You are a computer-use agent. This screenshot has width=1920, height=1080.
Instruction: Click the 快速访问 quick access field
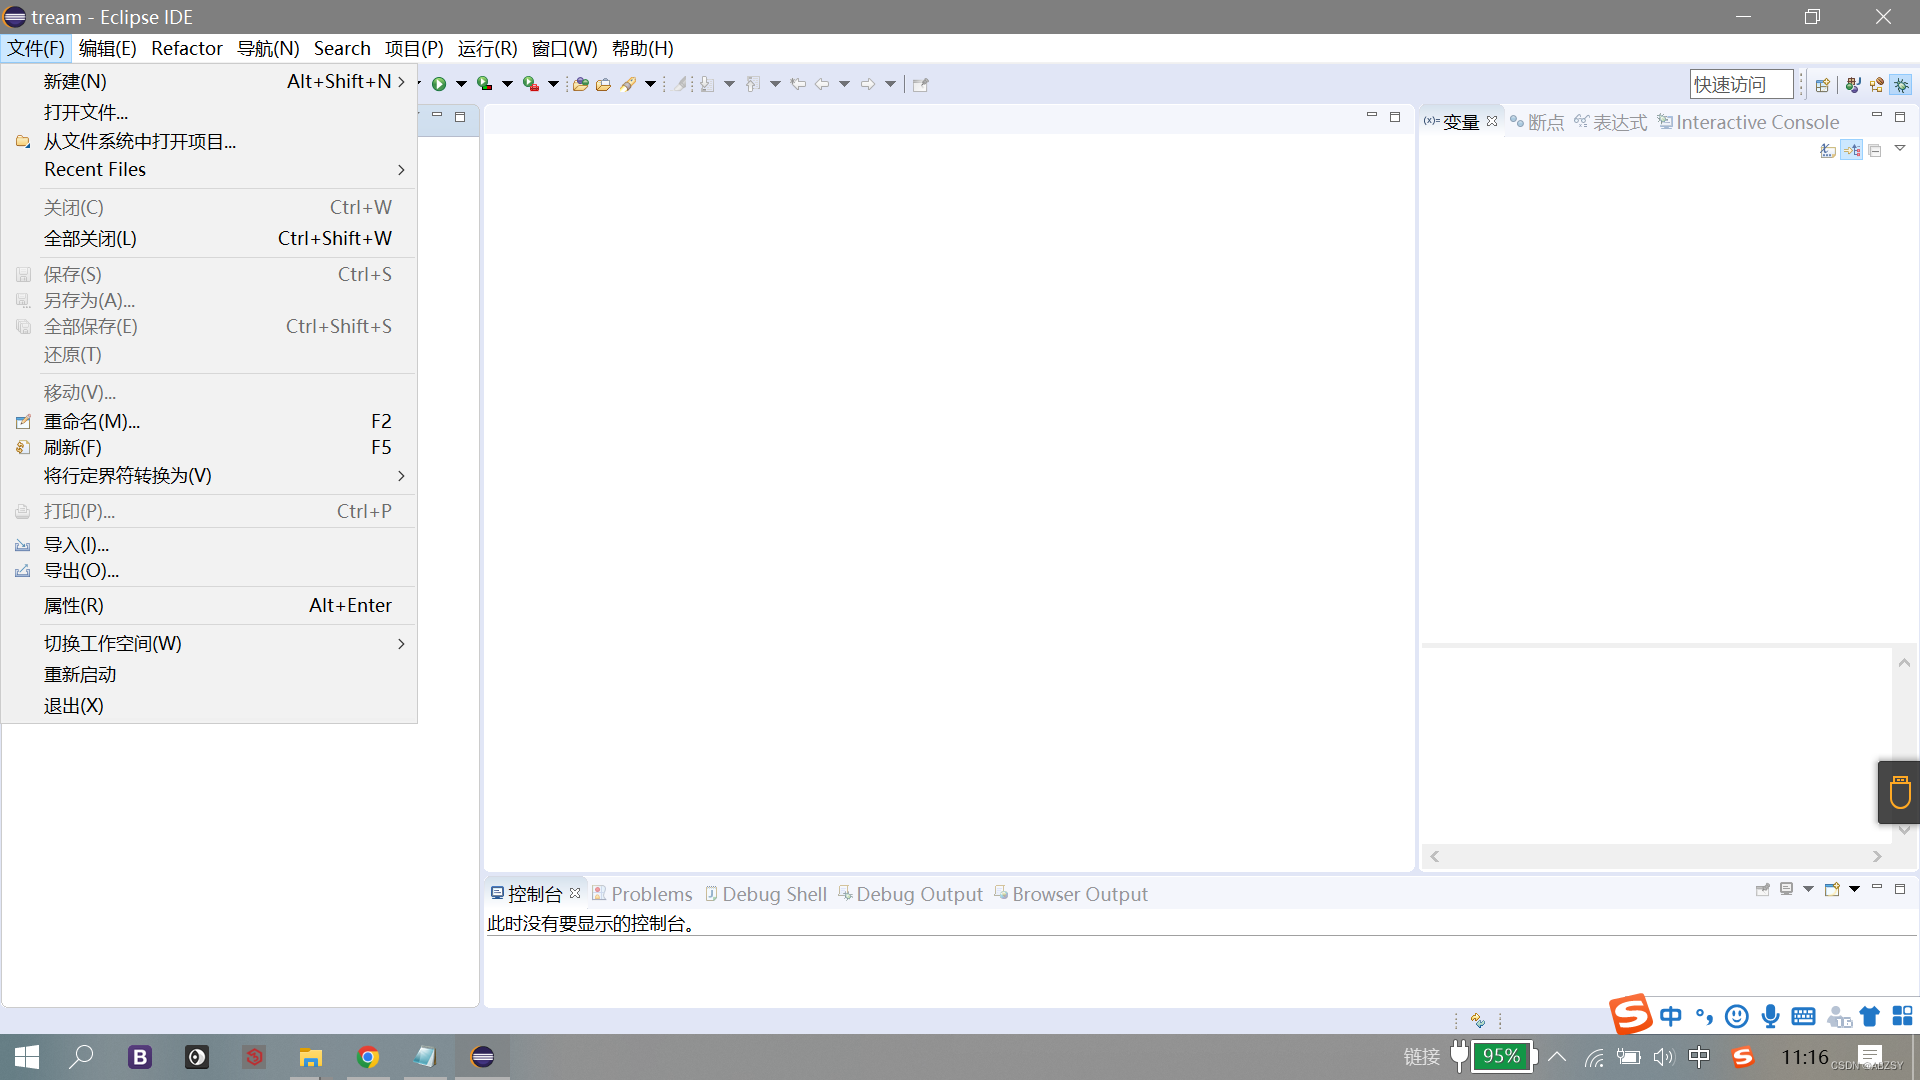coord(1741,85)
